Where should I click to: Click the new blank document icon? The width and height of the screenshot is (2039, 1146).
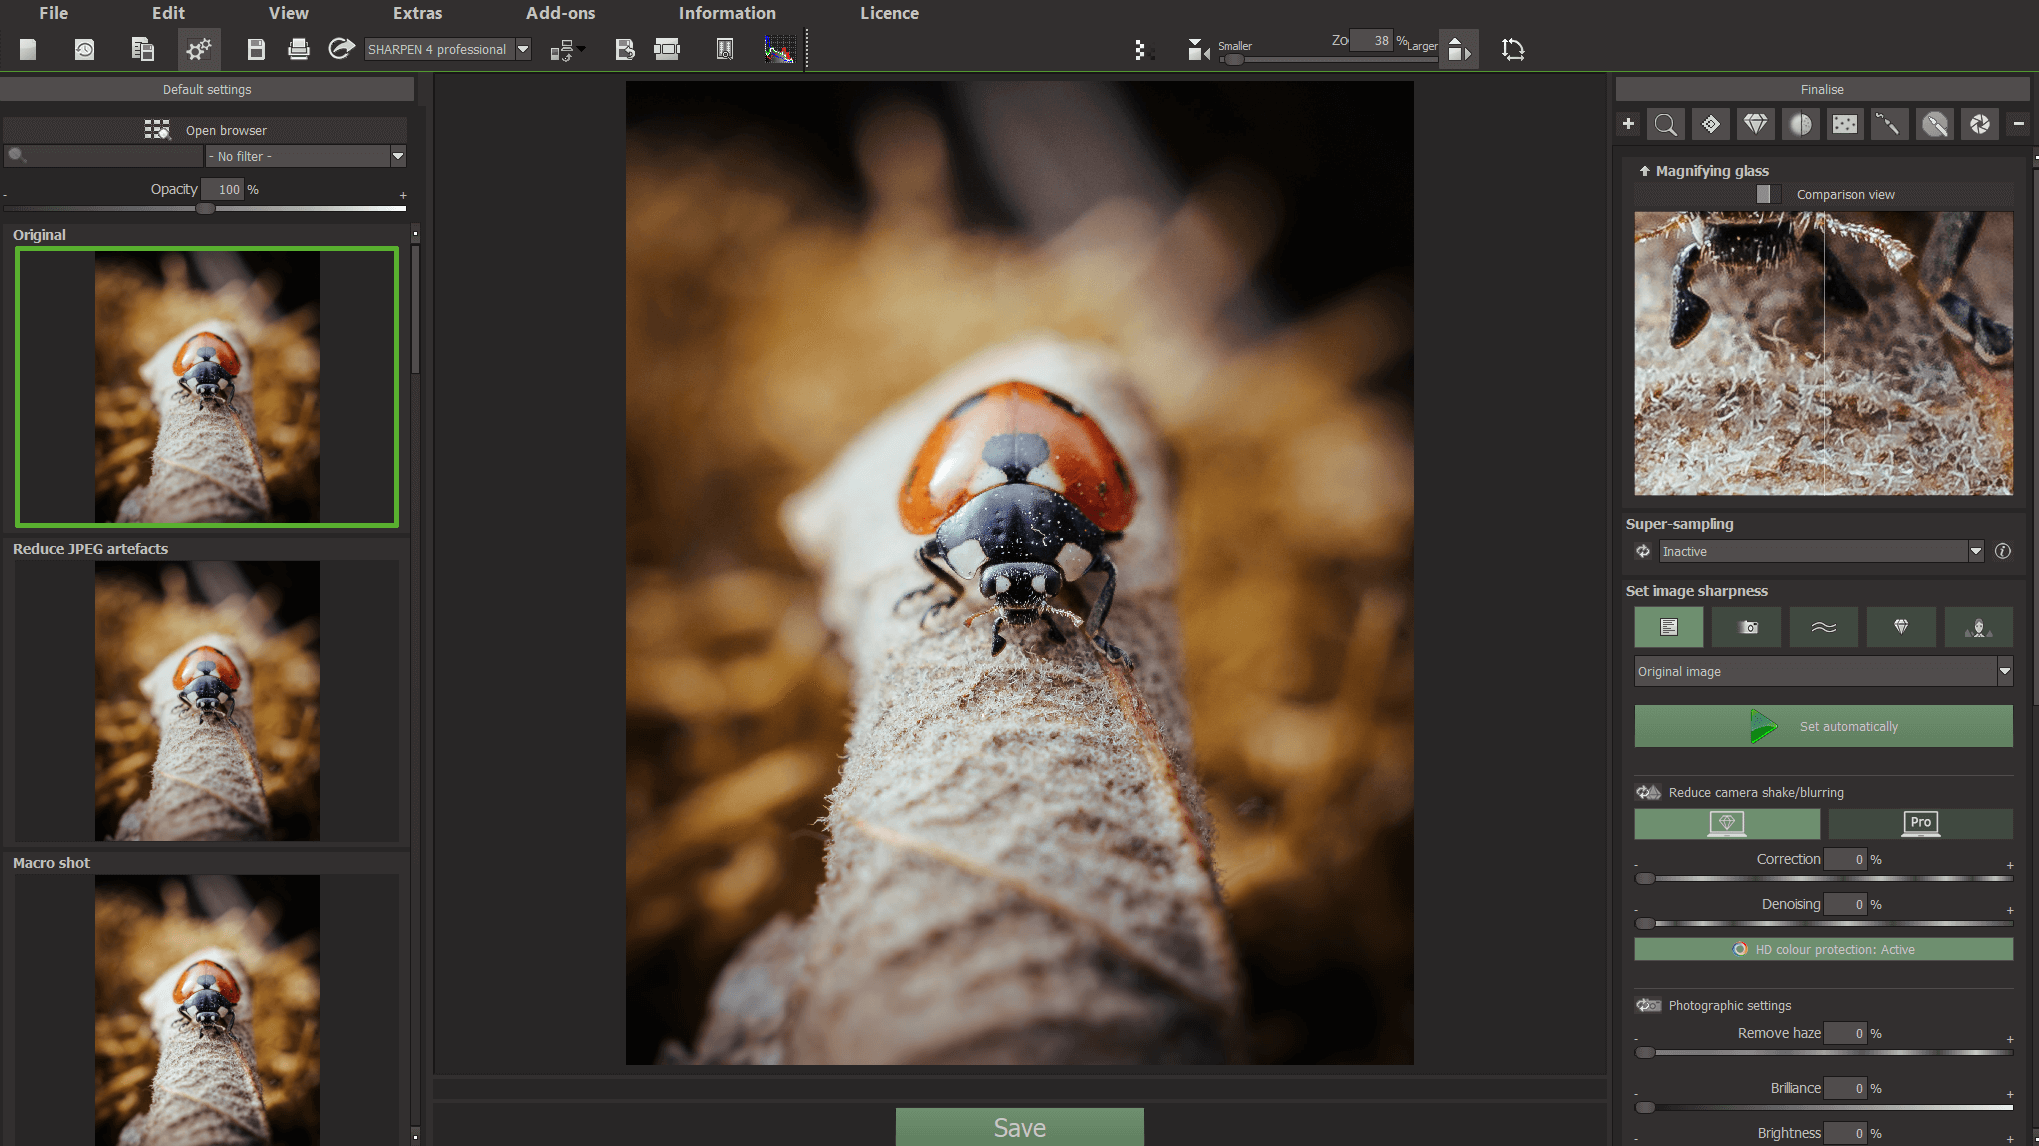coord(28,49)
